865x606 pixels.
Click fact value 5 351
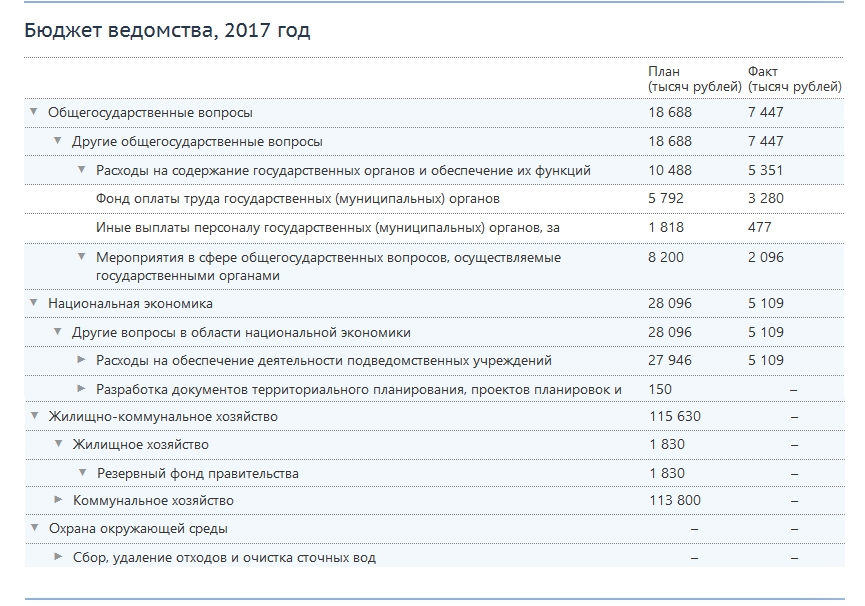tap(766, 170)
